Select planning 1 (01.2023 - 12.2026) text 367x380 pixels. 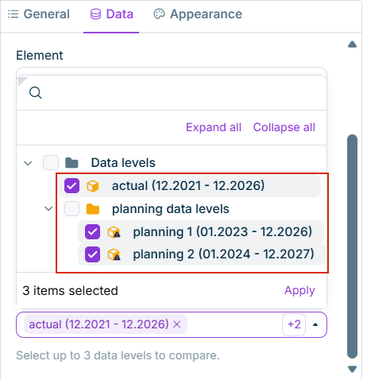coord(223,232)
